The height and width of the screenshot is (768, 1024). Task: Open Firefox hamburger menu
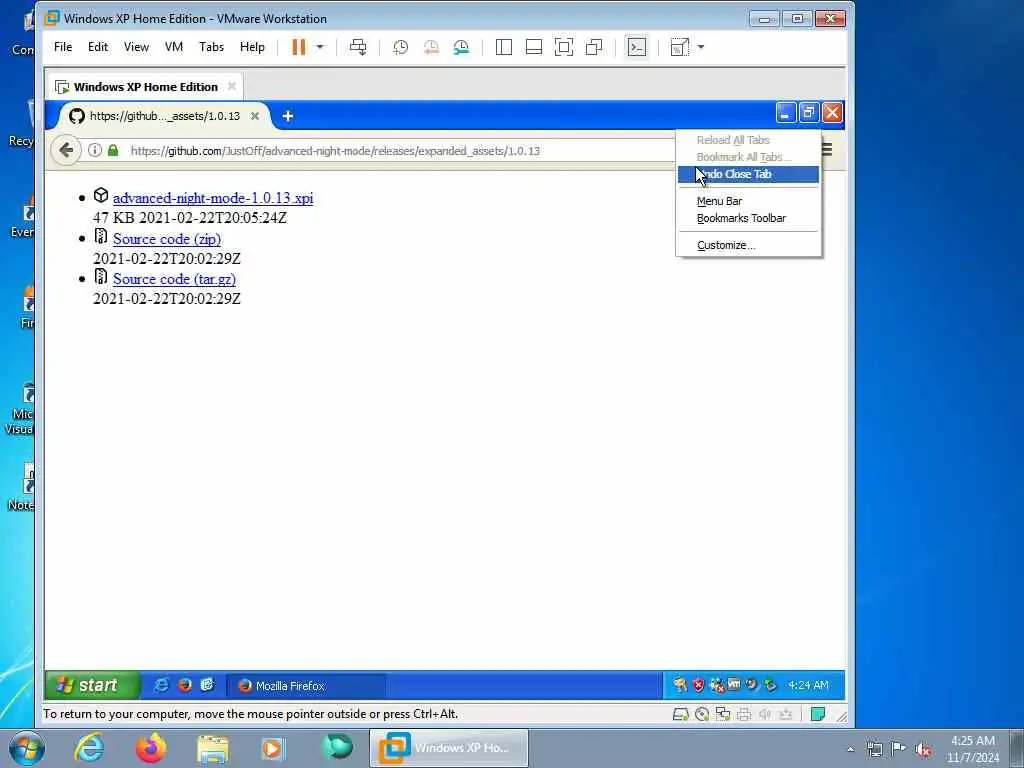pos(827,150)
